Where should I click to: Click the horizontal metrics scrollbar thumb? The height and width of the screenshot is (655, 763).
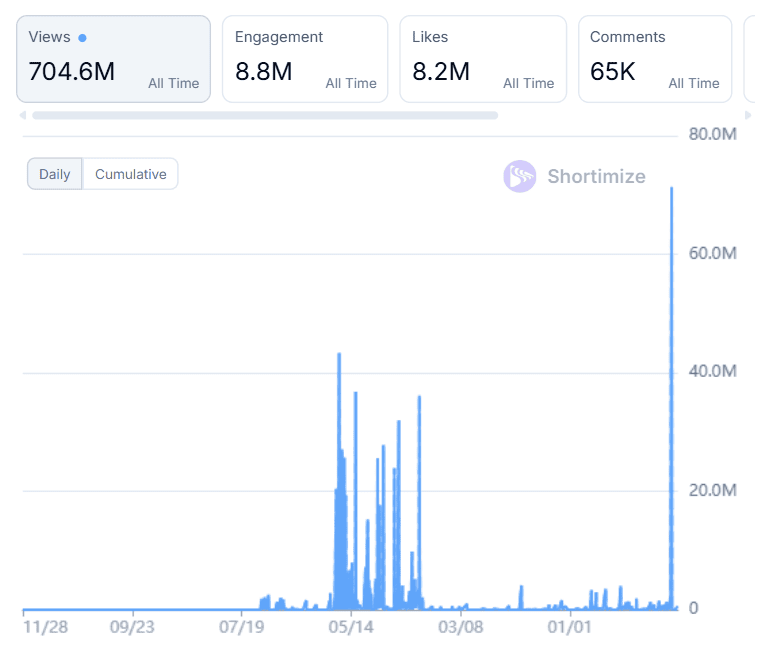pyautogui.click(x=265, y=116)
